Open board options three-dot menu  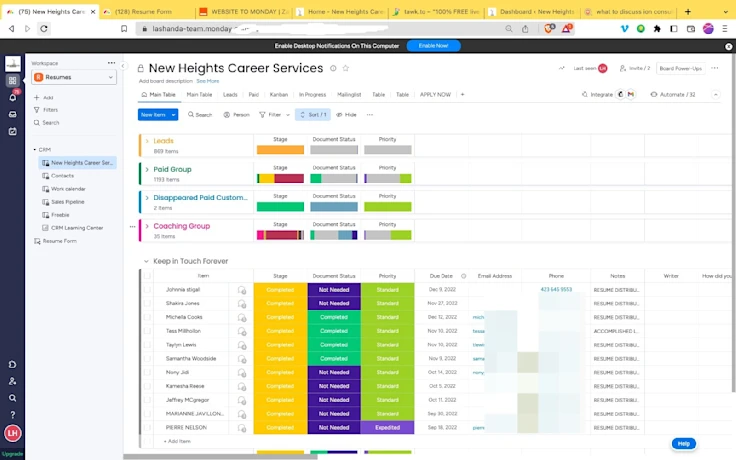point(715,68)
